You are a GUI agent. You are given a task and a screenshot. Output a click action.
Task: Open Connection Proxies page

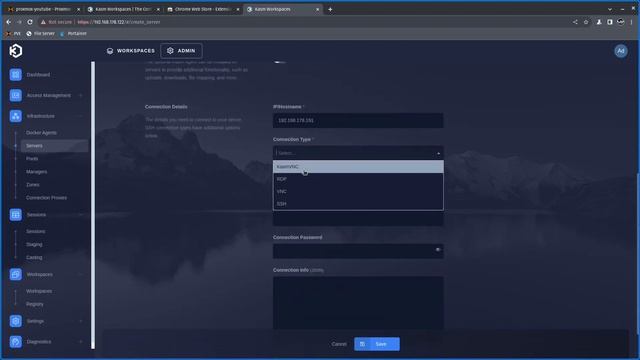(x=46, y=198)
